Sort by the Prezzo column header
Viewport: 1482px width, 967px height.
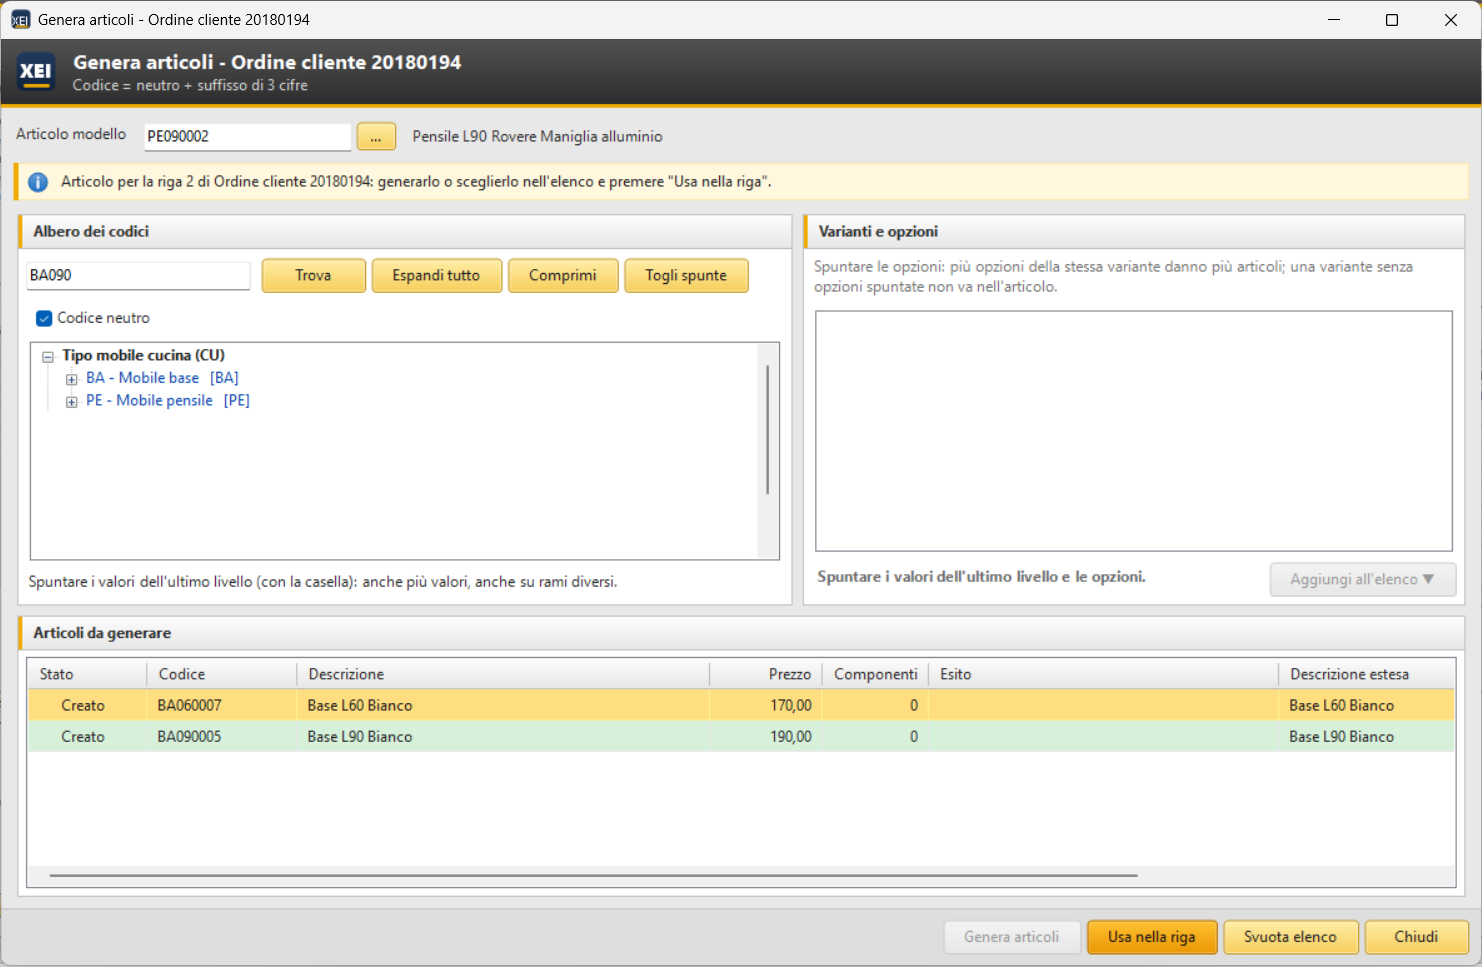(x=766, y=674)
